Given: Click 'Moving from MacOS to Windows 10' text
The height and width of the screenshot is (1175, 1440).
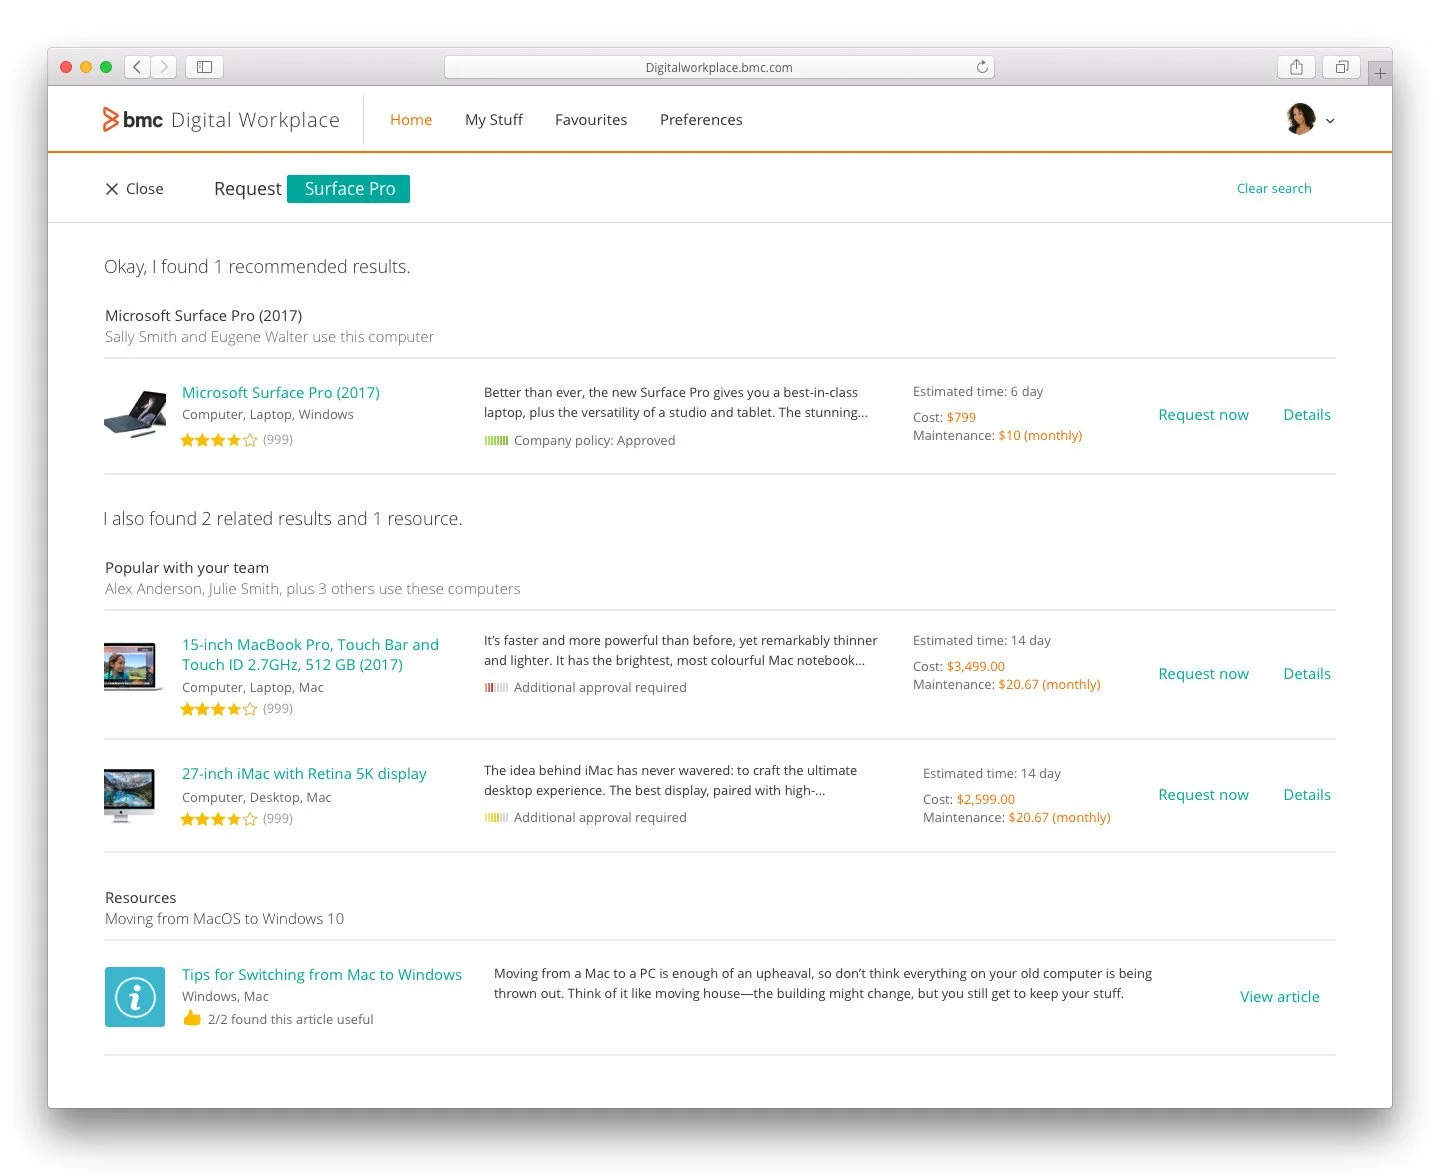Looking at the screenshot, I should (x=224, y=919).
